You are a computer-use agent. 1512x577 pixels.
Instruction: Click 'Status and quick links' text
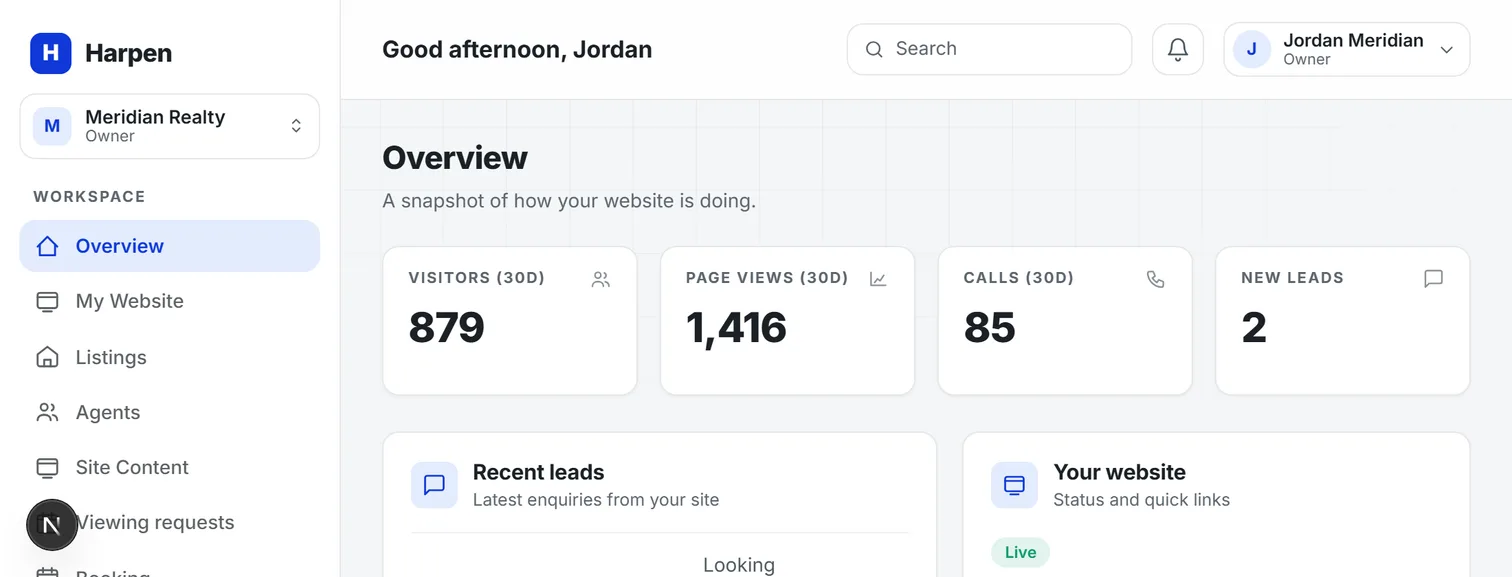pyautogui.click(x=1141, y=500)
